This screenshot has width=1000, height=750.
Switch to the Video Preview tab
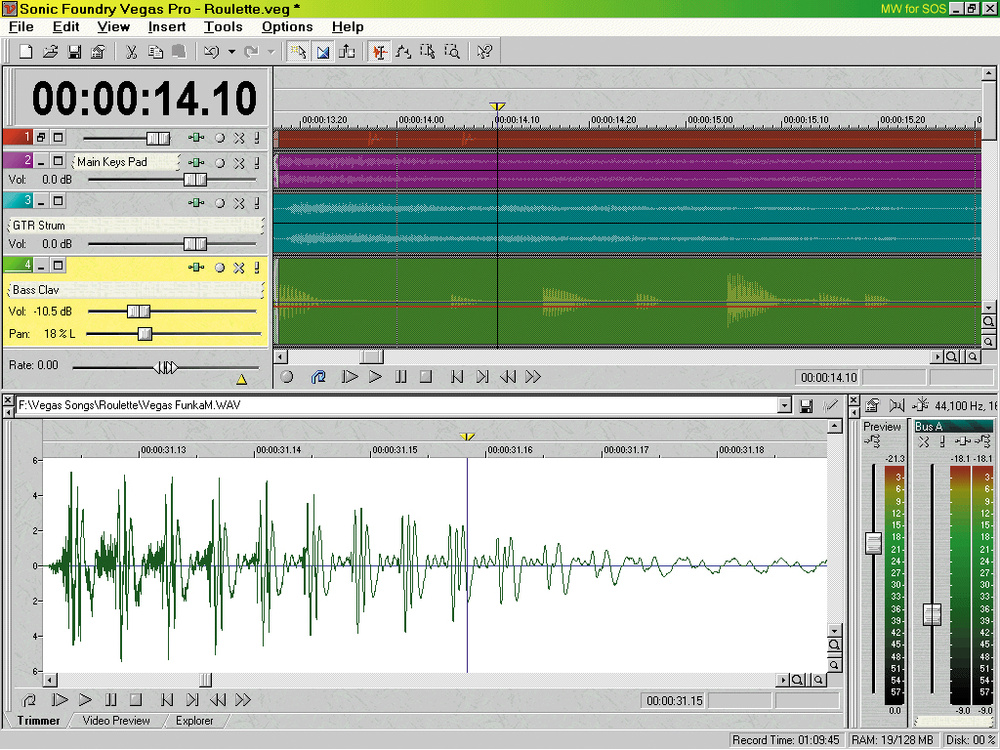click(116, 720)
